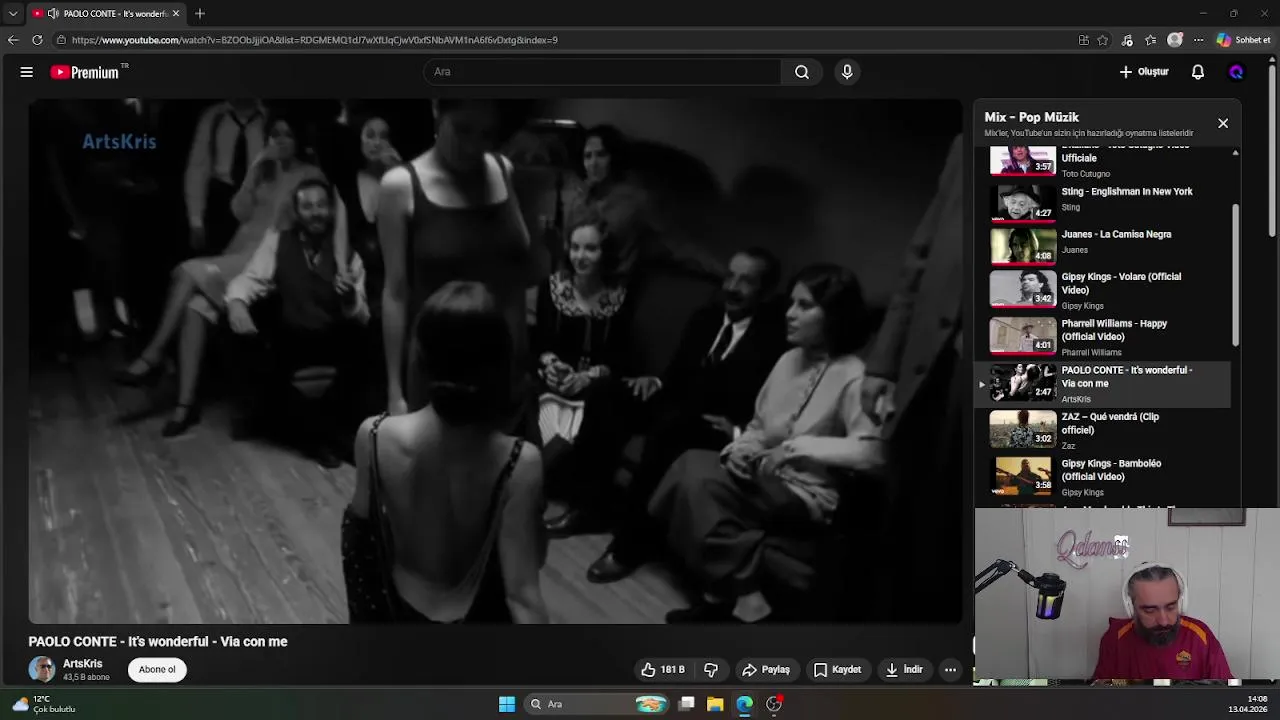Play Pharrell Williams - Happy from playlist
1280x720 pixels.
pyautogui.click(x=1104, y=337)
